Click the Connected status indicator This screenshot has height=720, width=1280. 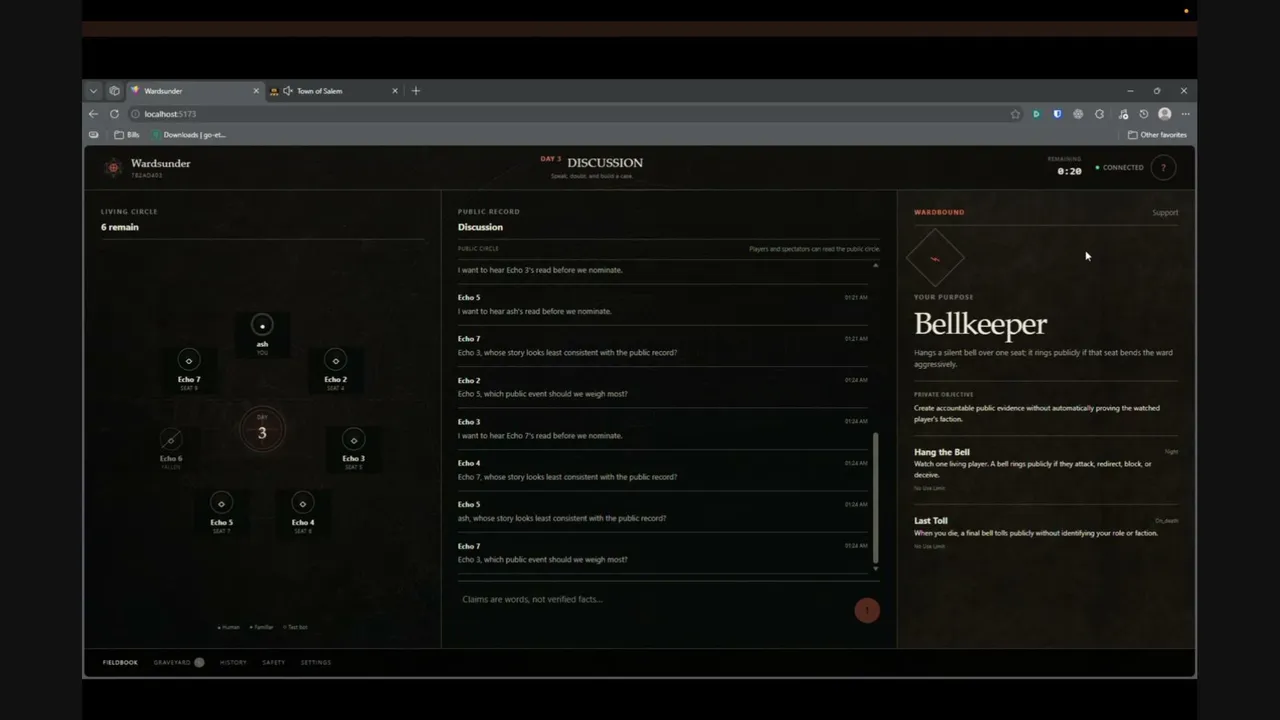coord(1120,168)
